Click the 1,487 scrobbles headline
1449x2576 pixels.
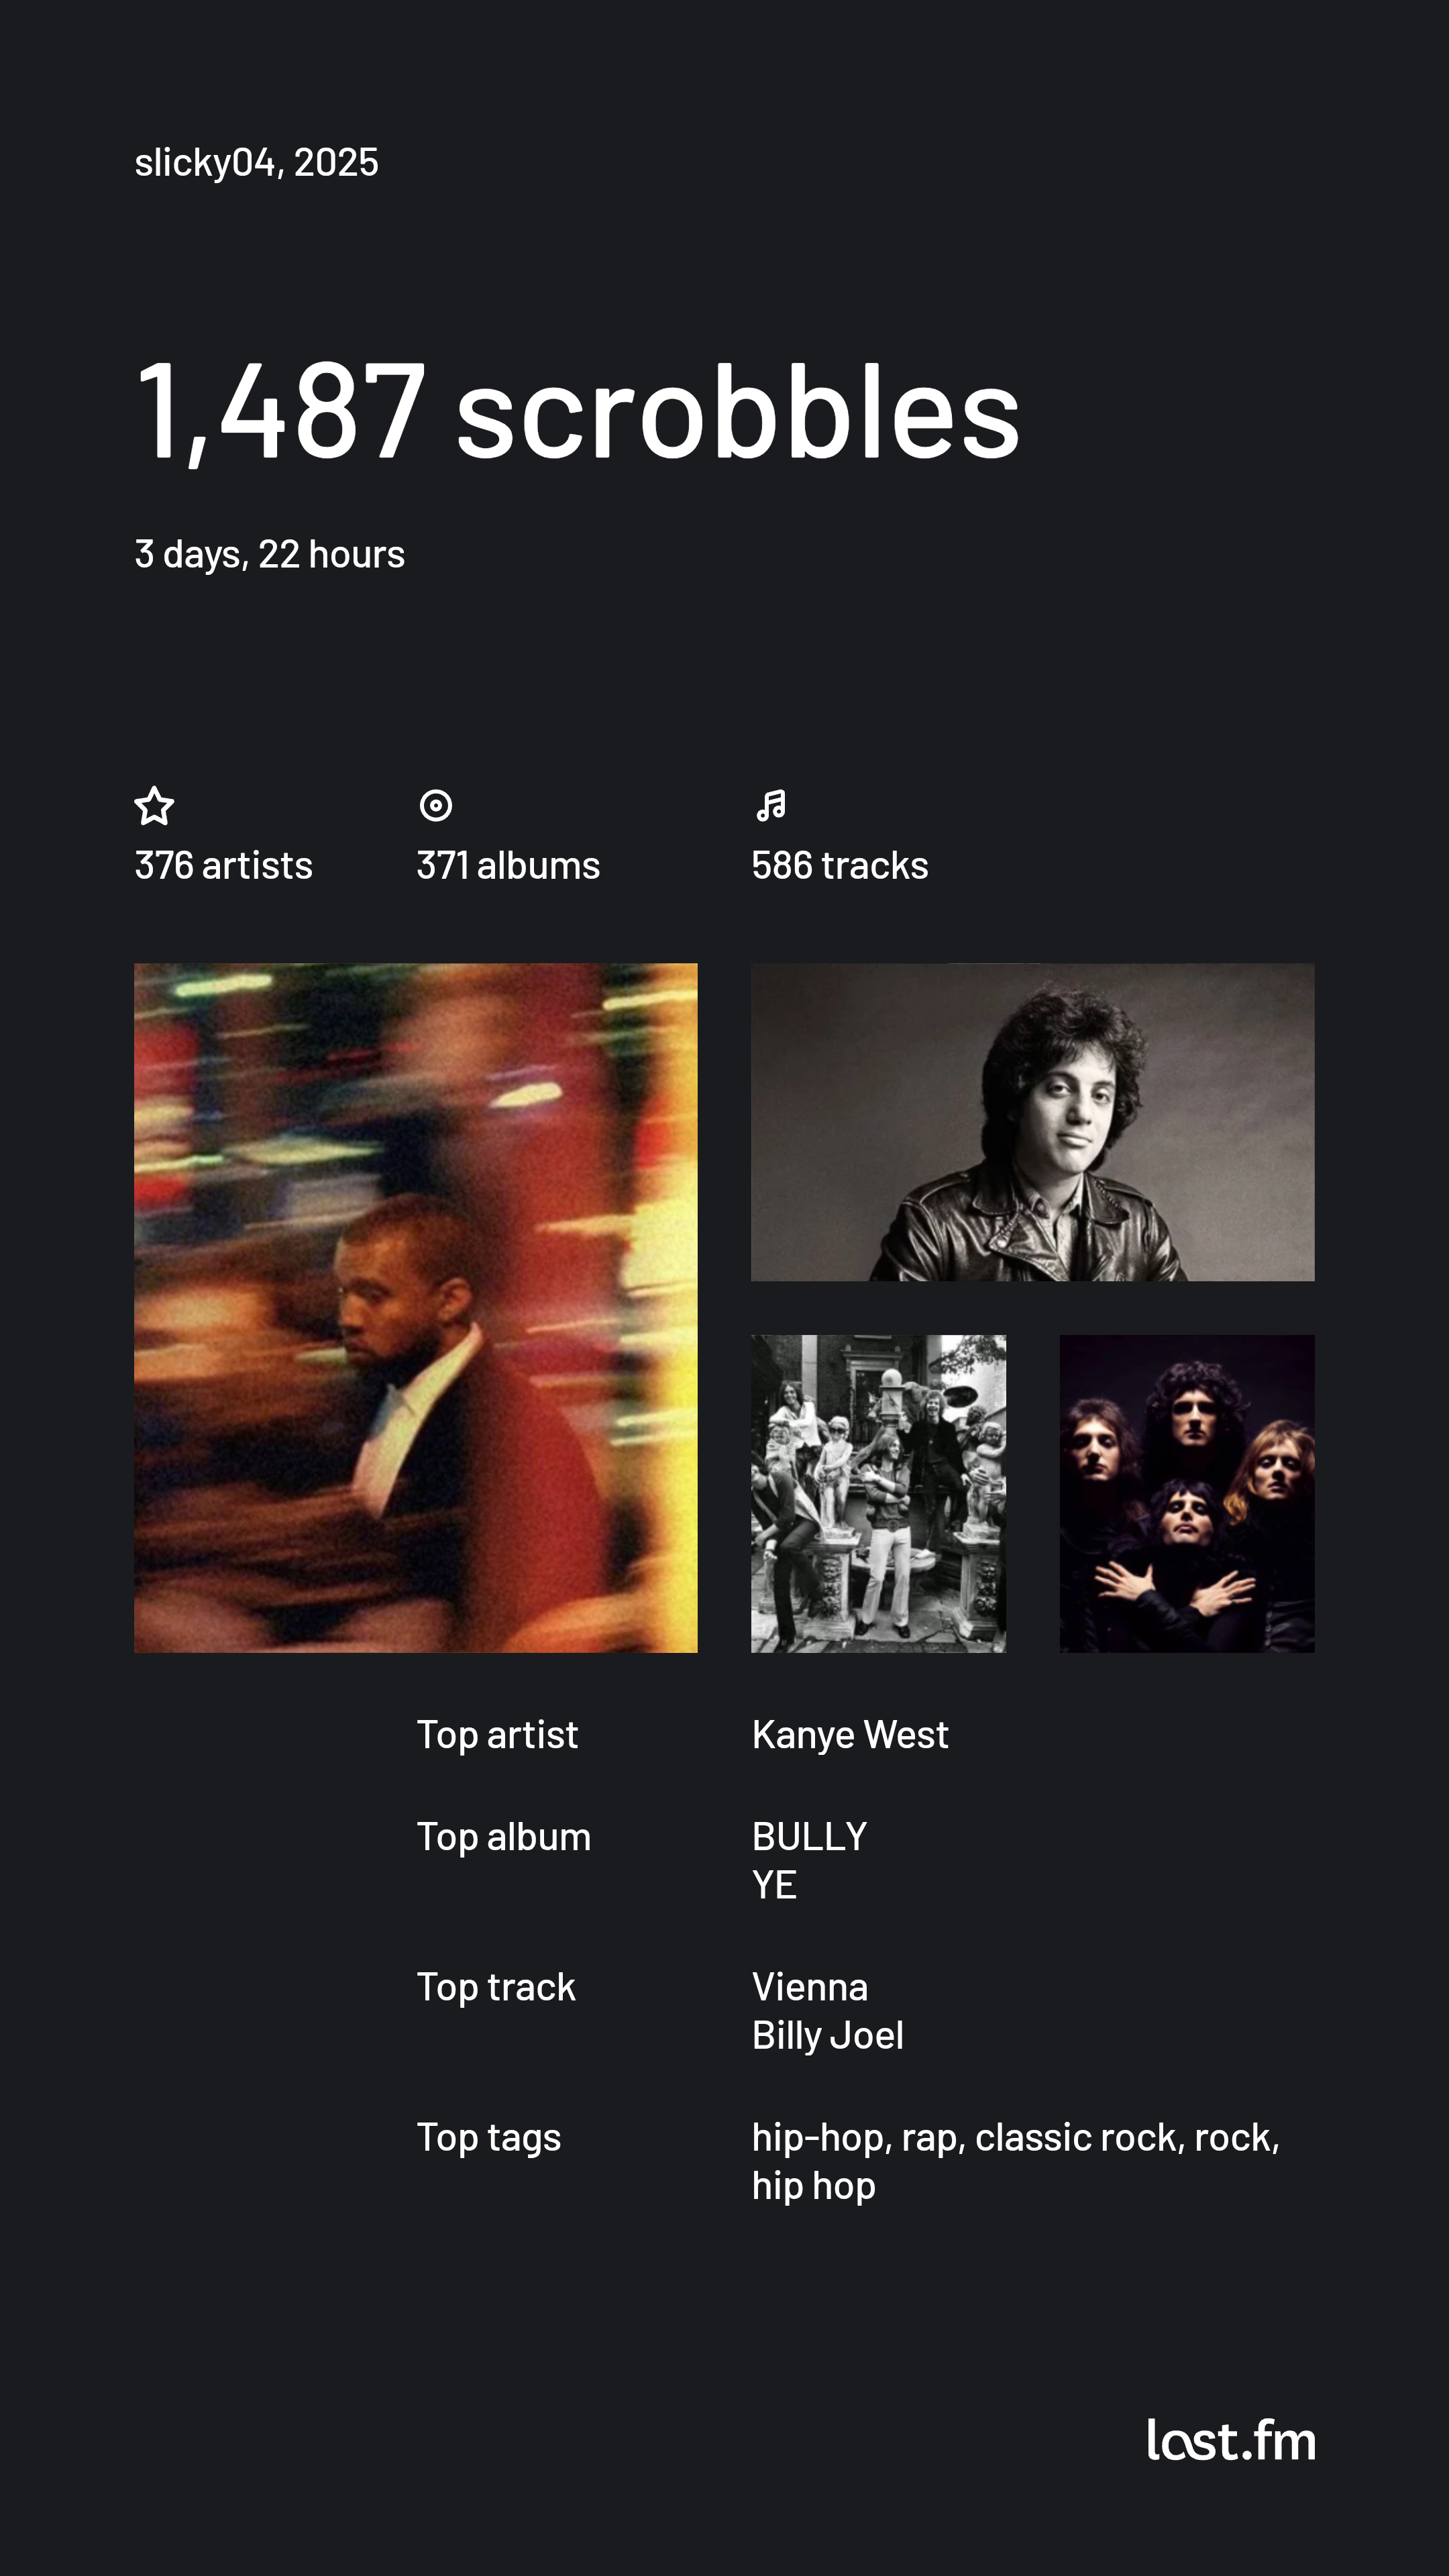pyautogui.click(x=578, y=412)
